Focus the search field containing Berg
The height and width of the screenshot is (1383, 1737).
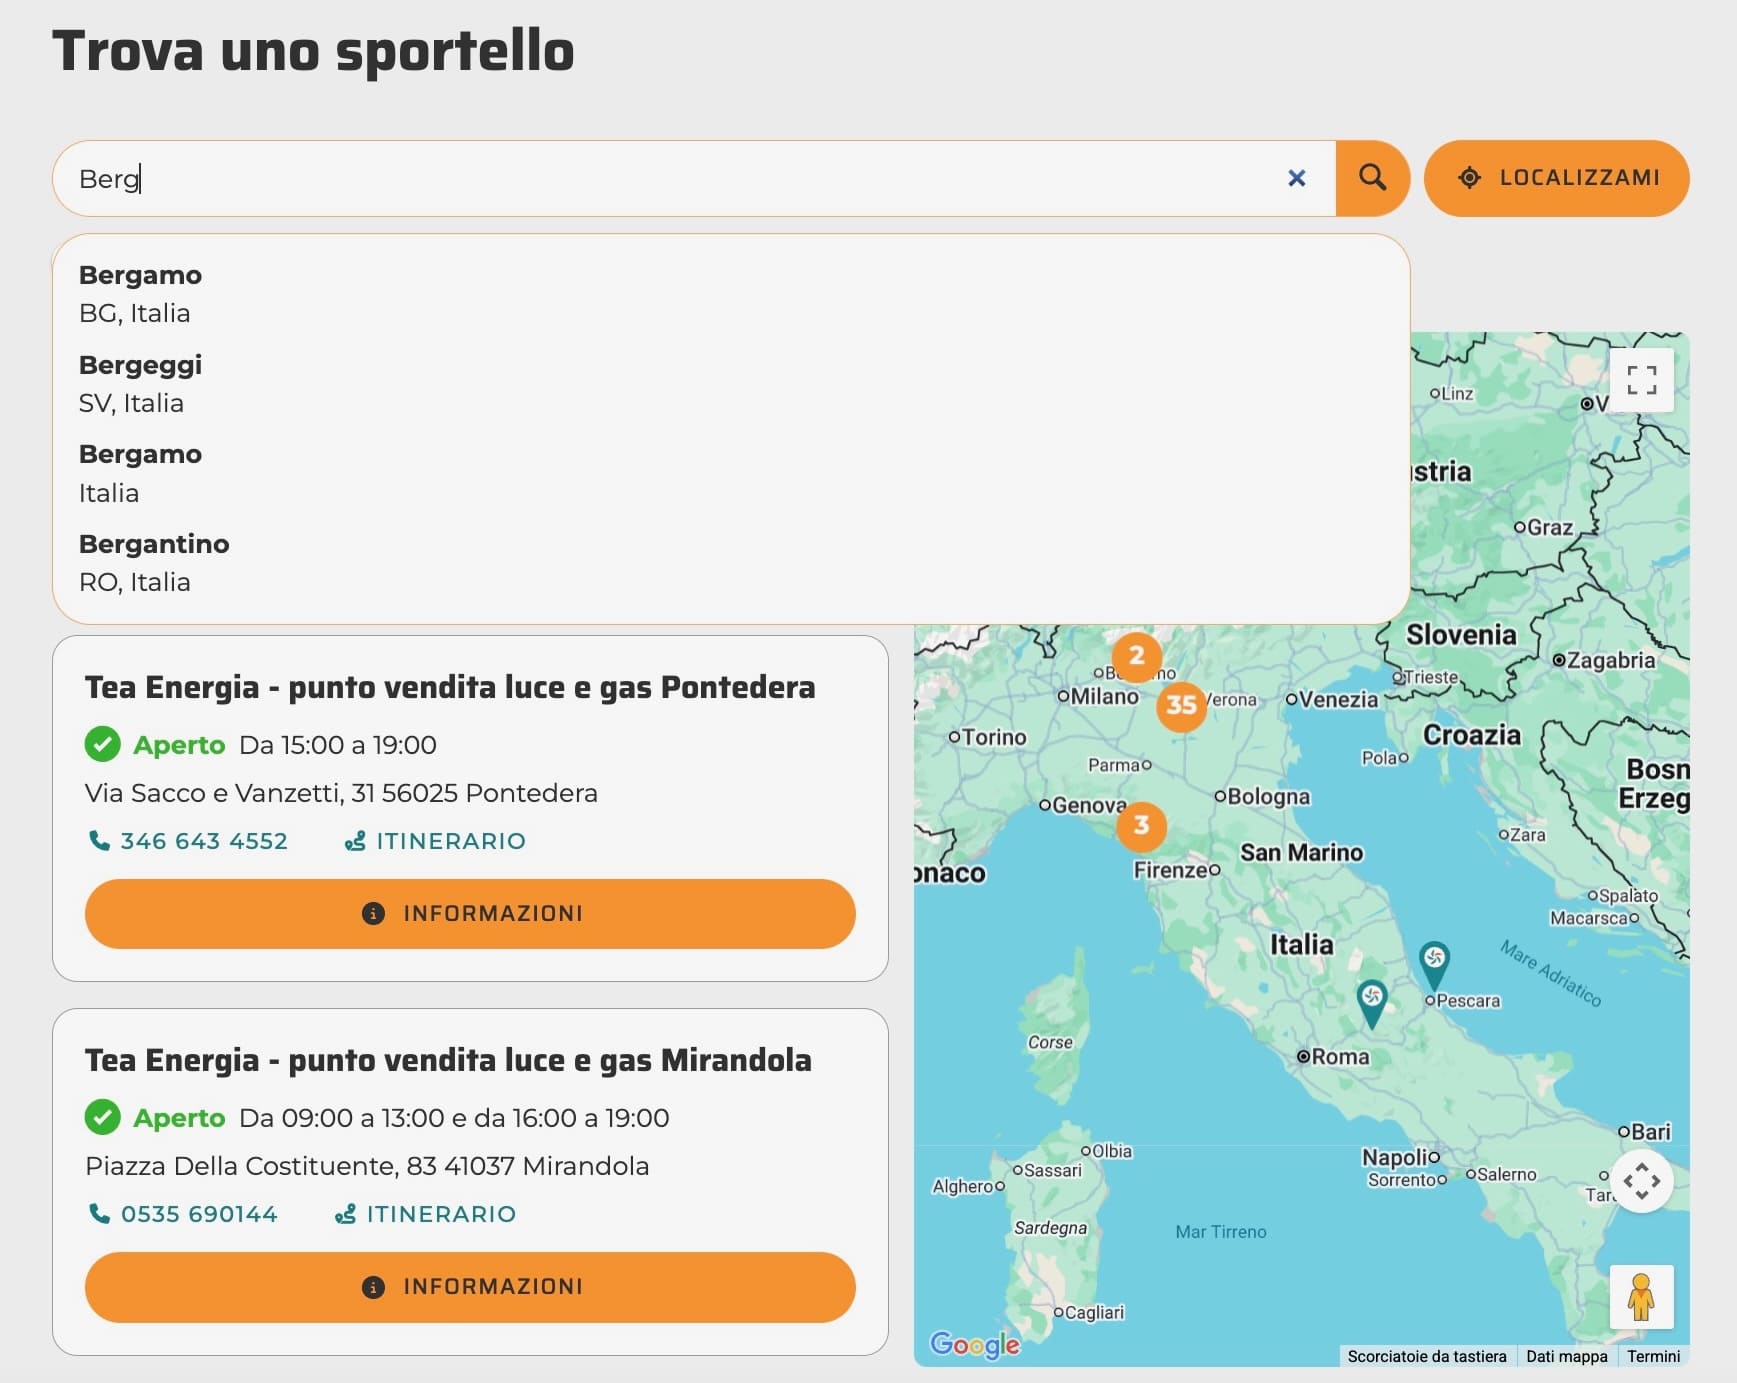pos(680,178)
